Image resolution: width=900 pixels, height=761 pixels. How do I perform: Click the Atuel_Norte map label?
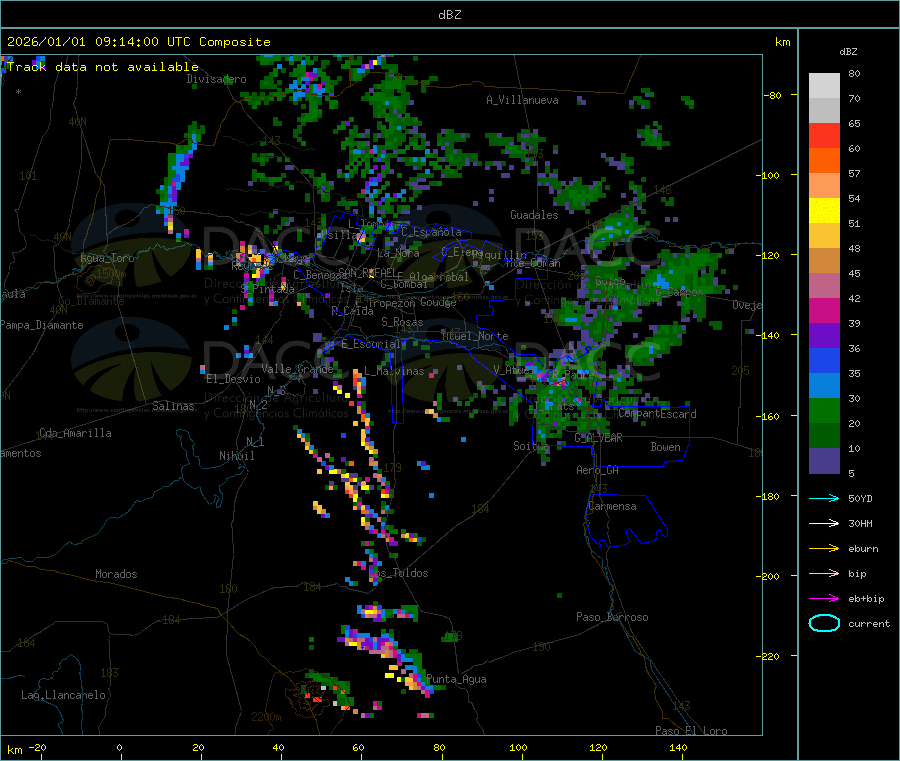(x=475, y=336)
